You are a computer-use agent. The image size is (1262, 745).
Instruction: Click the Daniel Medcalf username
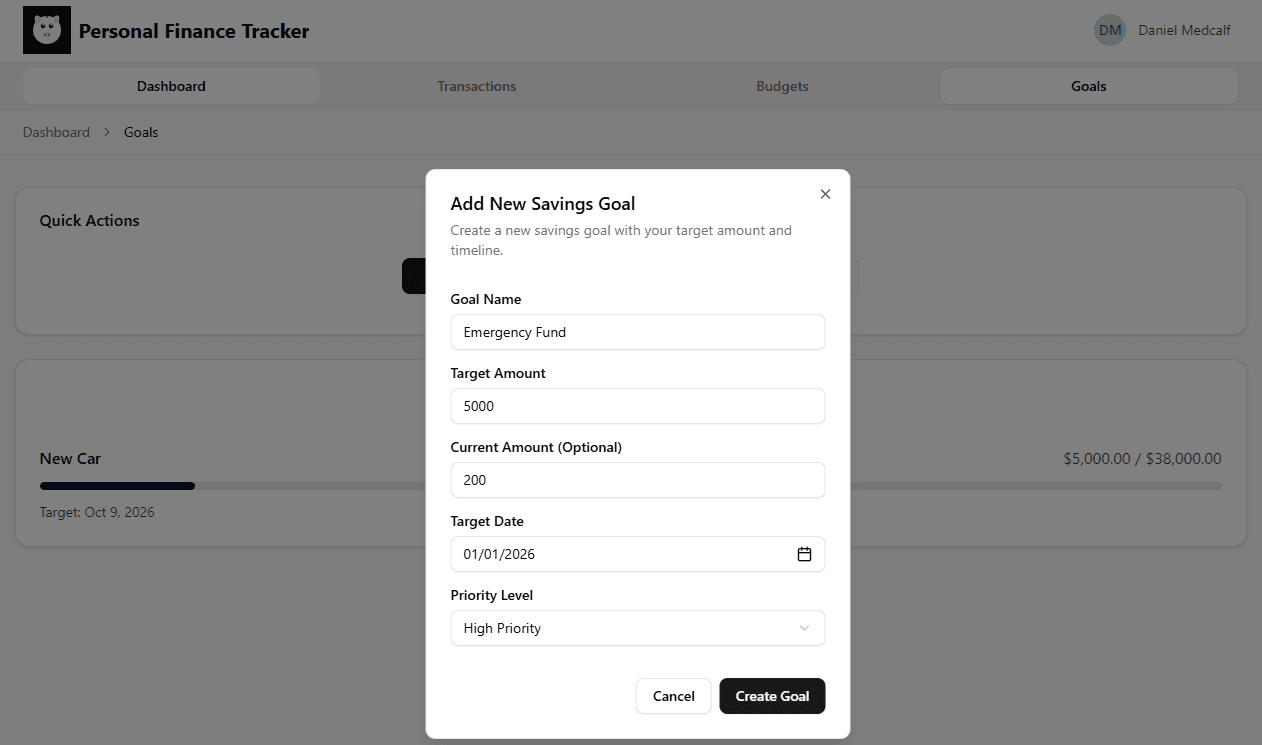click(x=1184, y=31)
